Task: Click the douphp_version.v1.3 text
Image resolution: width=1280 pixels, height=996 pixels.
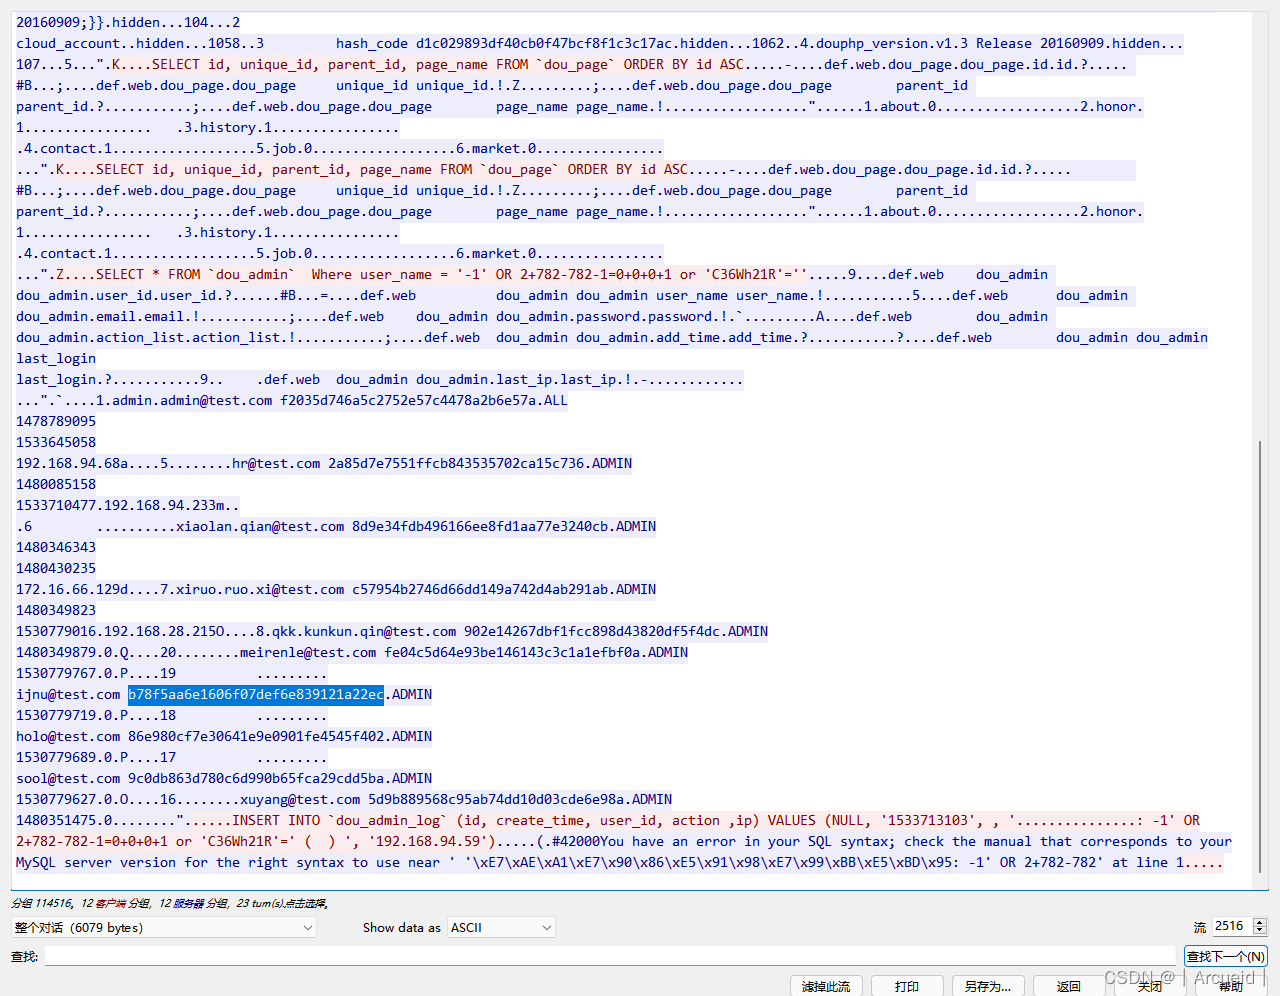Action: (x=892, y=43)
